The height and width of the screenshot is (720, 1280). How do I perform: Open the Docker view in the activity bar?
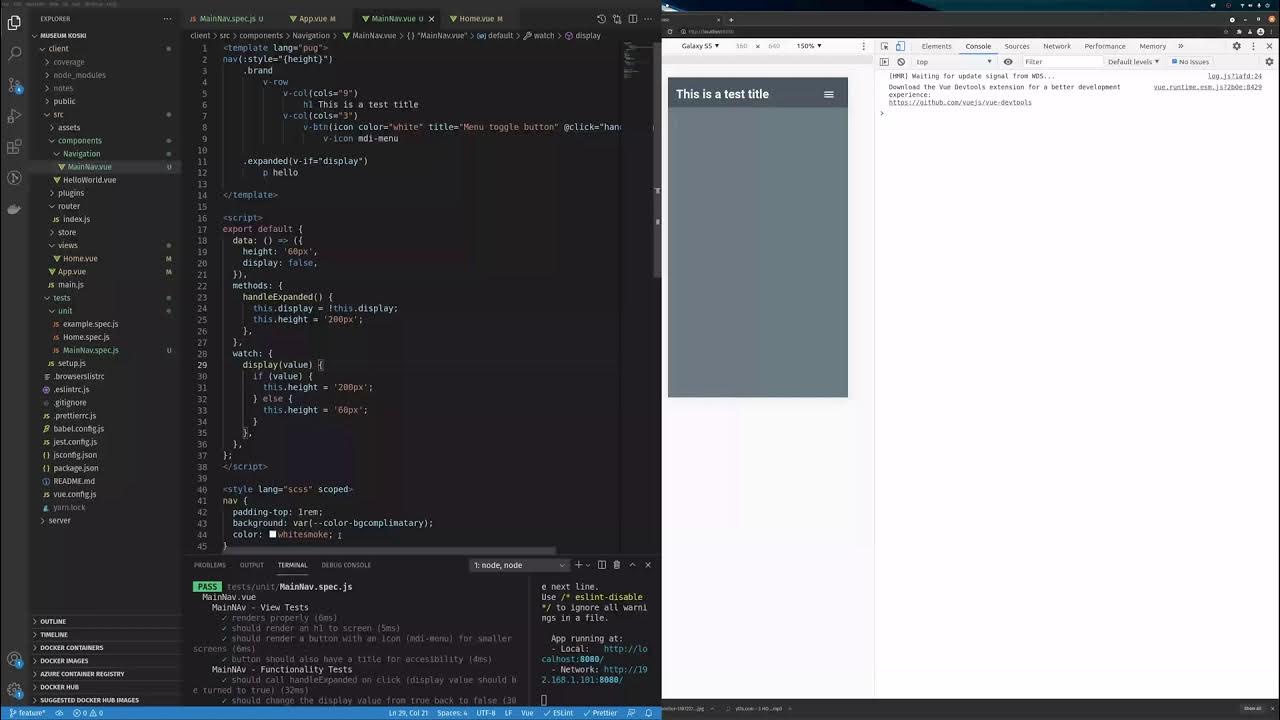click(x=14, y=209)
